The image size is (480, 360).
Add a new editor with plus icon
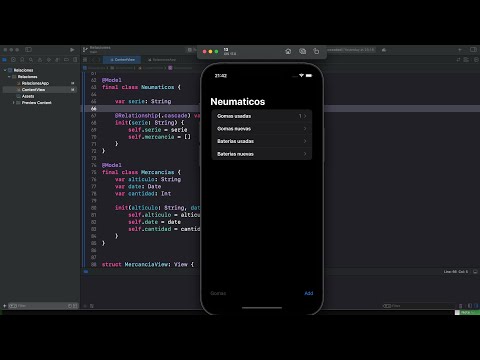click(460, 50)
